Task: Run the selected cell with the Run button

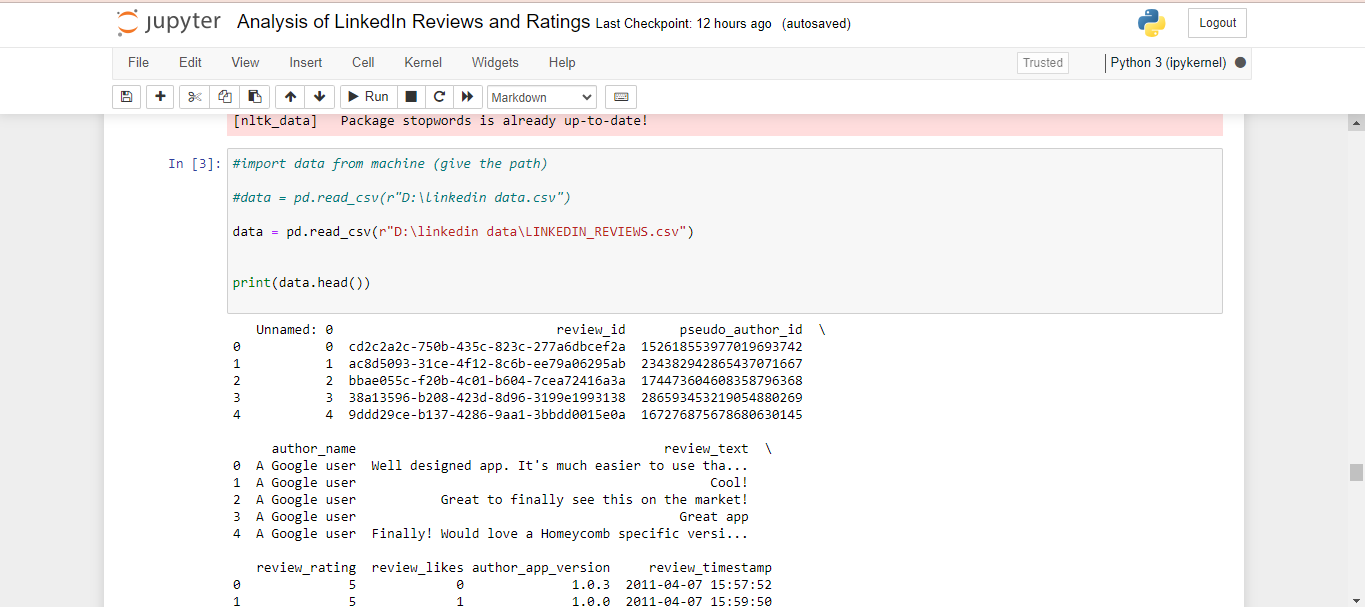Action: (367, 96)
